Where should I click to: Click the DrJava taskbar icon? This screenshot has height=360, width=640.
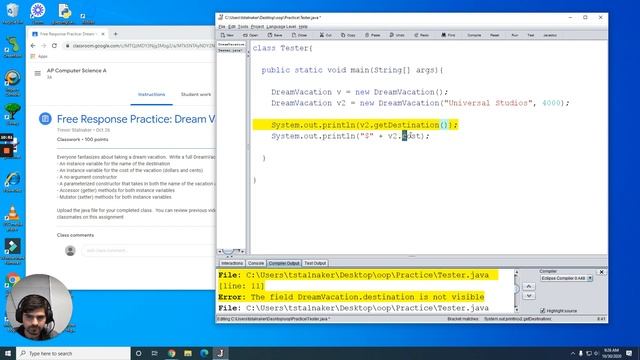[x=220, y=353]
